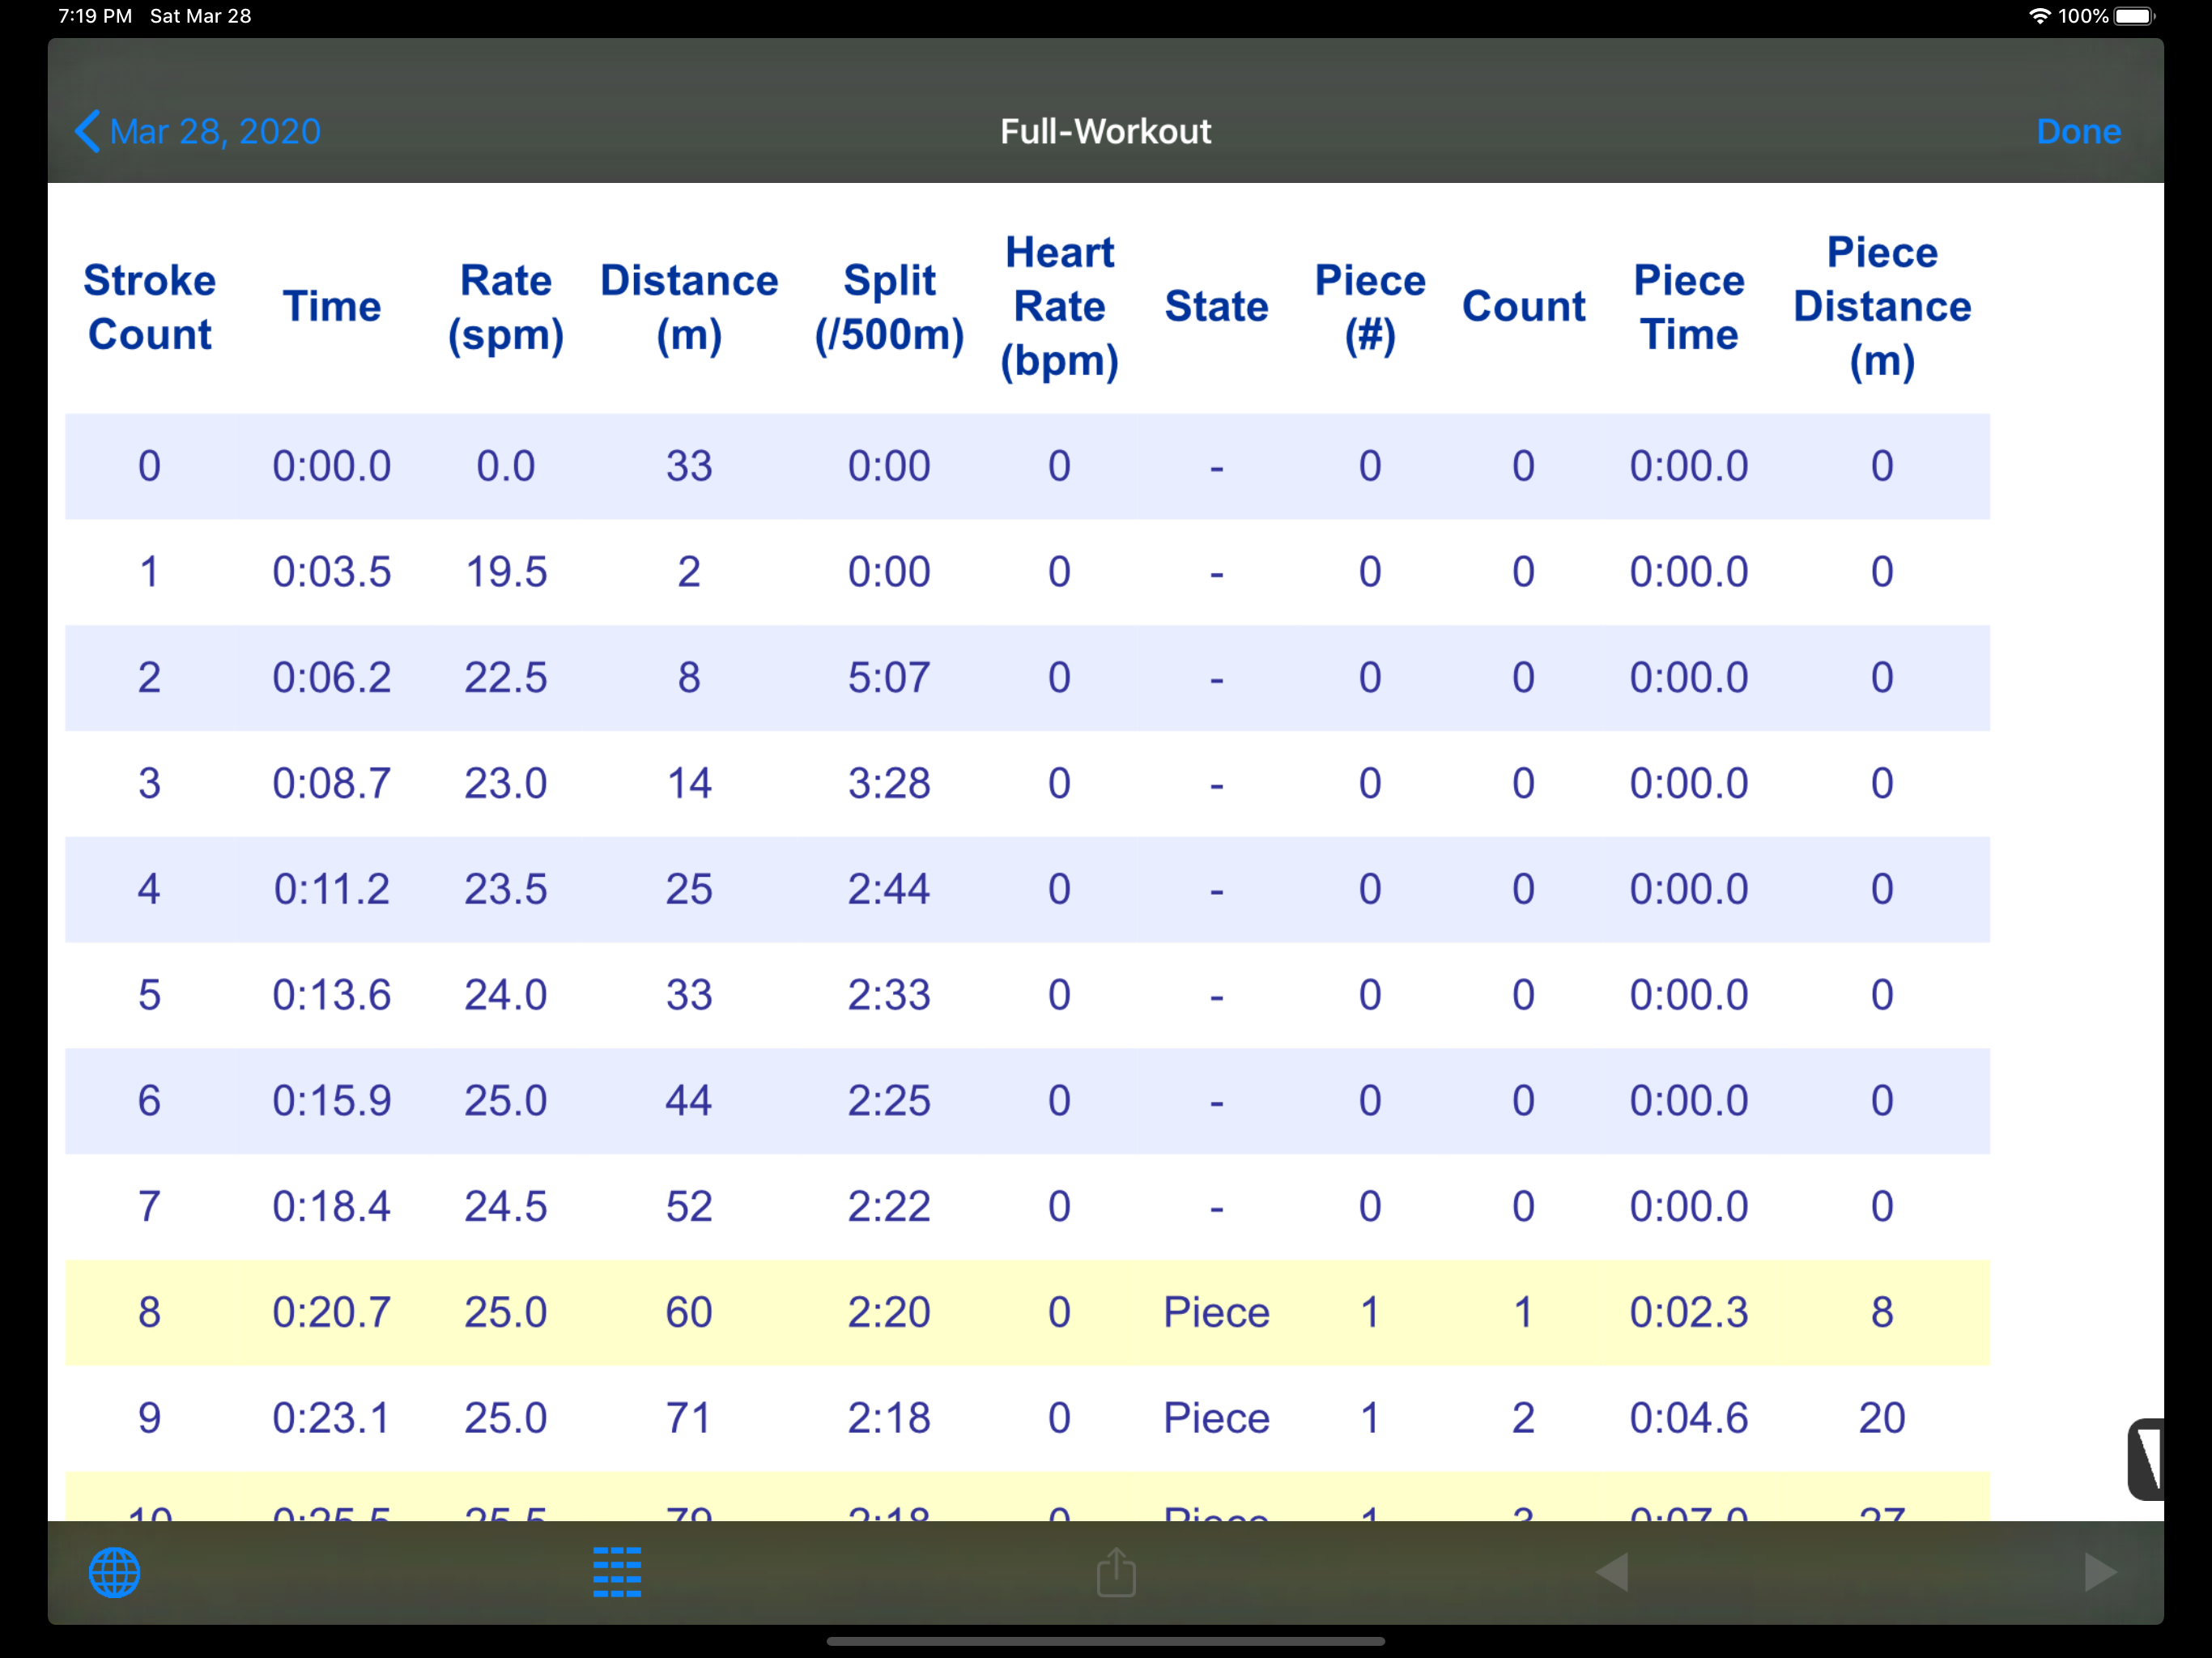Tap the side edge pull tab
The height and width of the screenshot is (1658, 2212).
click(x=2147, y=1459)
